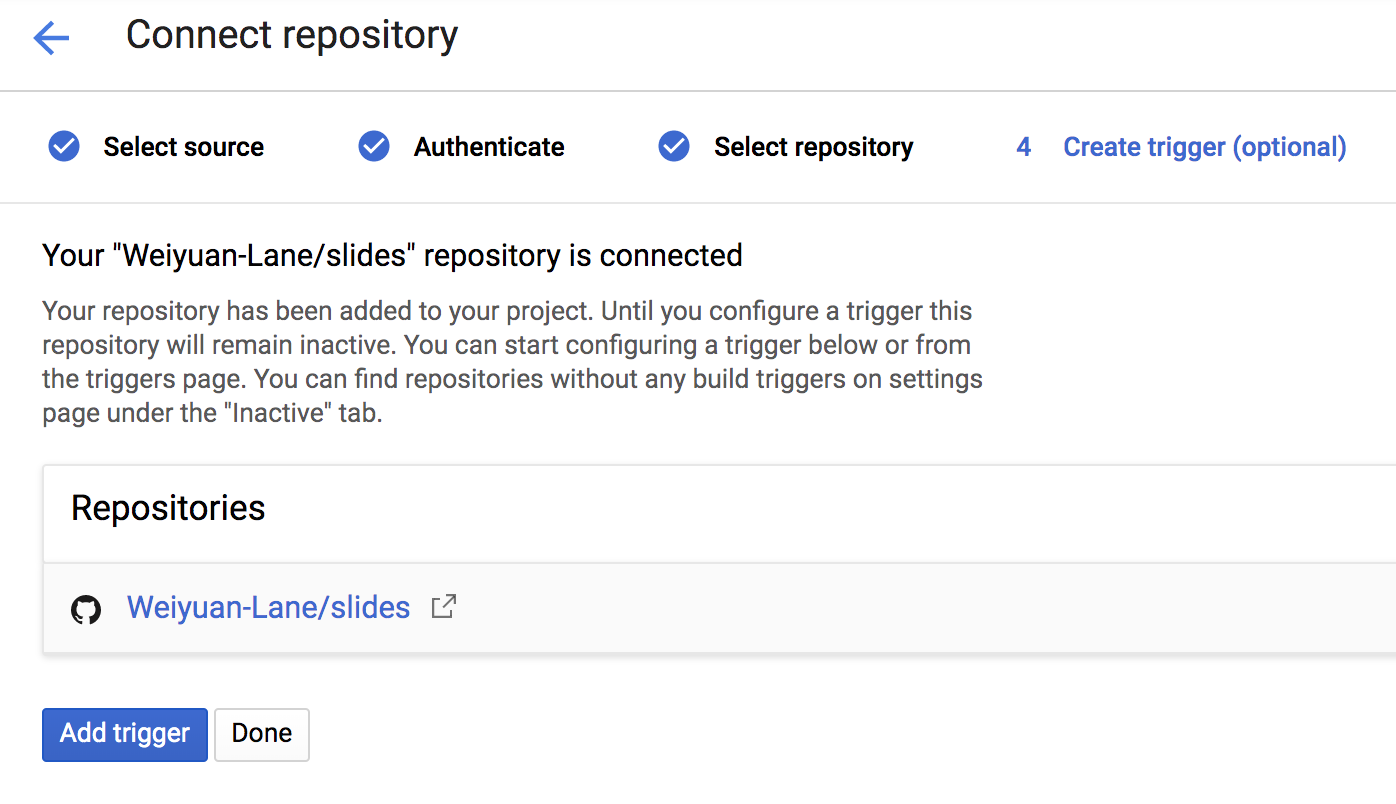Screen dimensions: 1396x804
Task: Click the Connect repository page title
Action: pyautogui.click(x=292, y=35)
